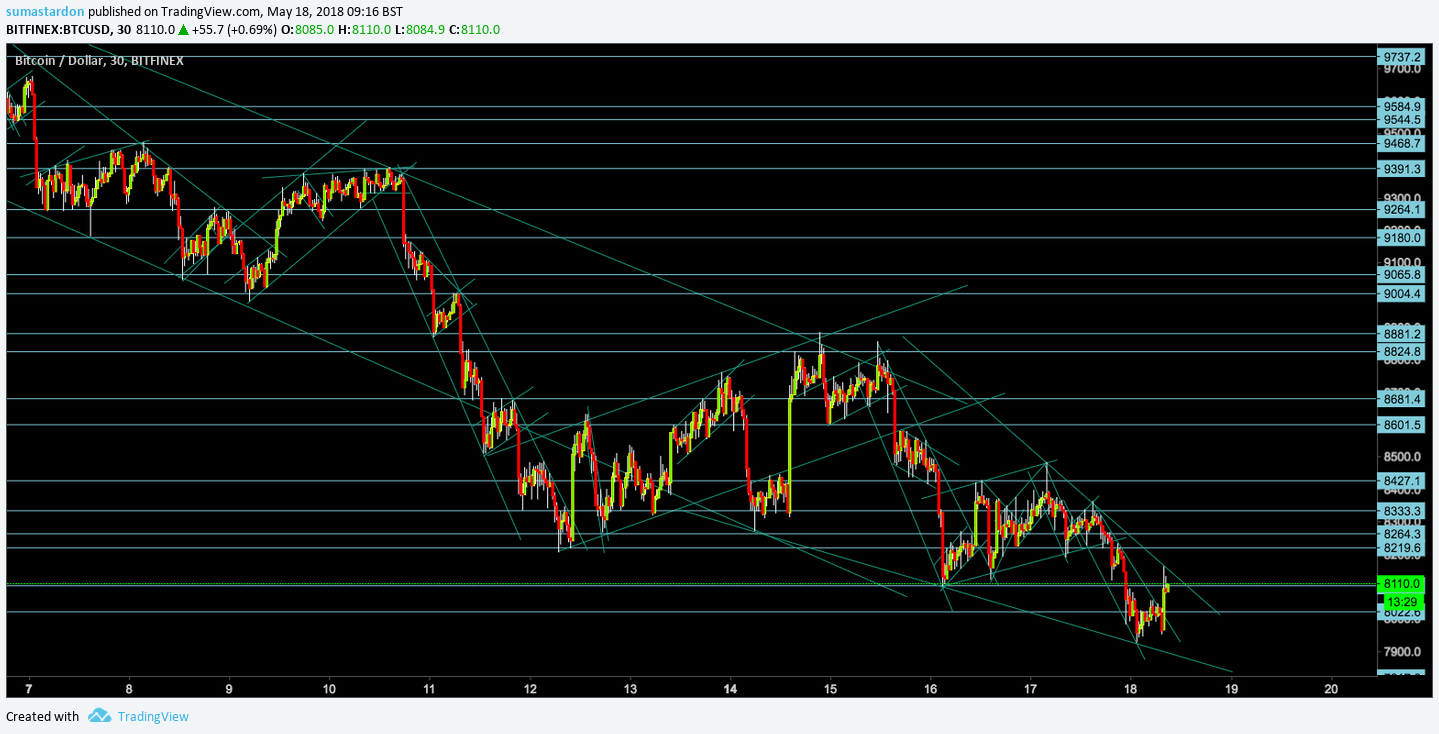Select the 9065.8 price level label
1439x734 pixels.
1399,274
